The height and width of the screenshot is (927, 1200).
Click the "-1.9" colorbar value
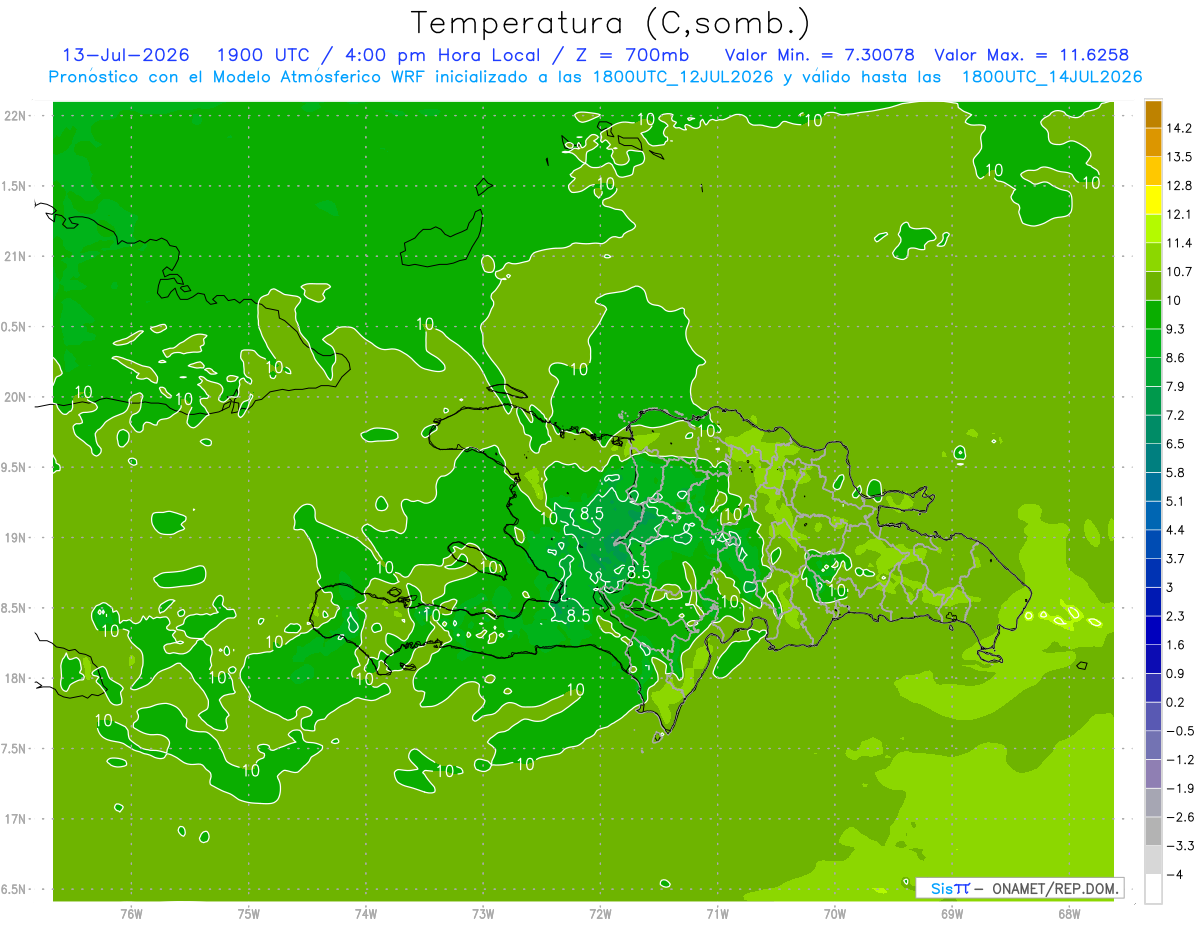coord(1181,788)
